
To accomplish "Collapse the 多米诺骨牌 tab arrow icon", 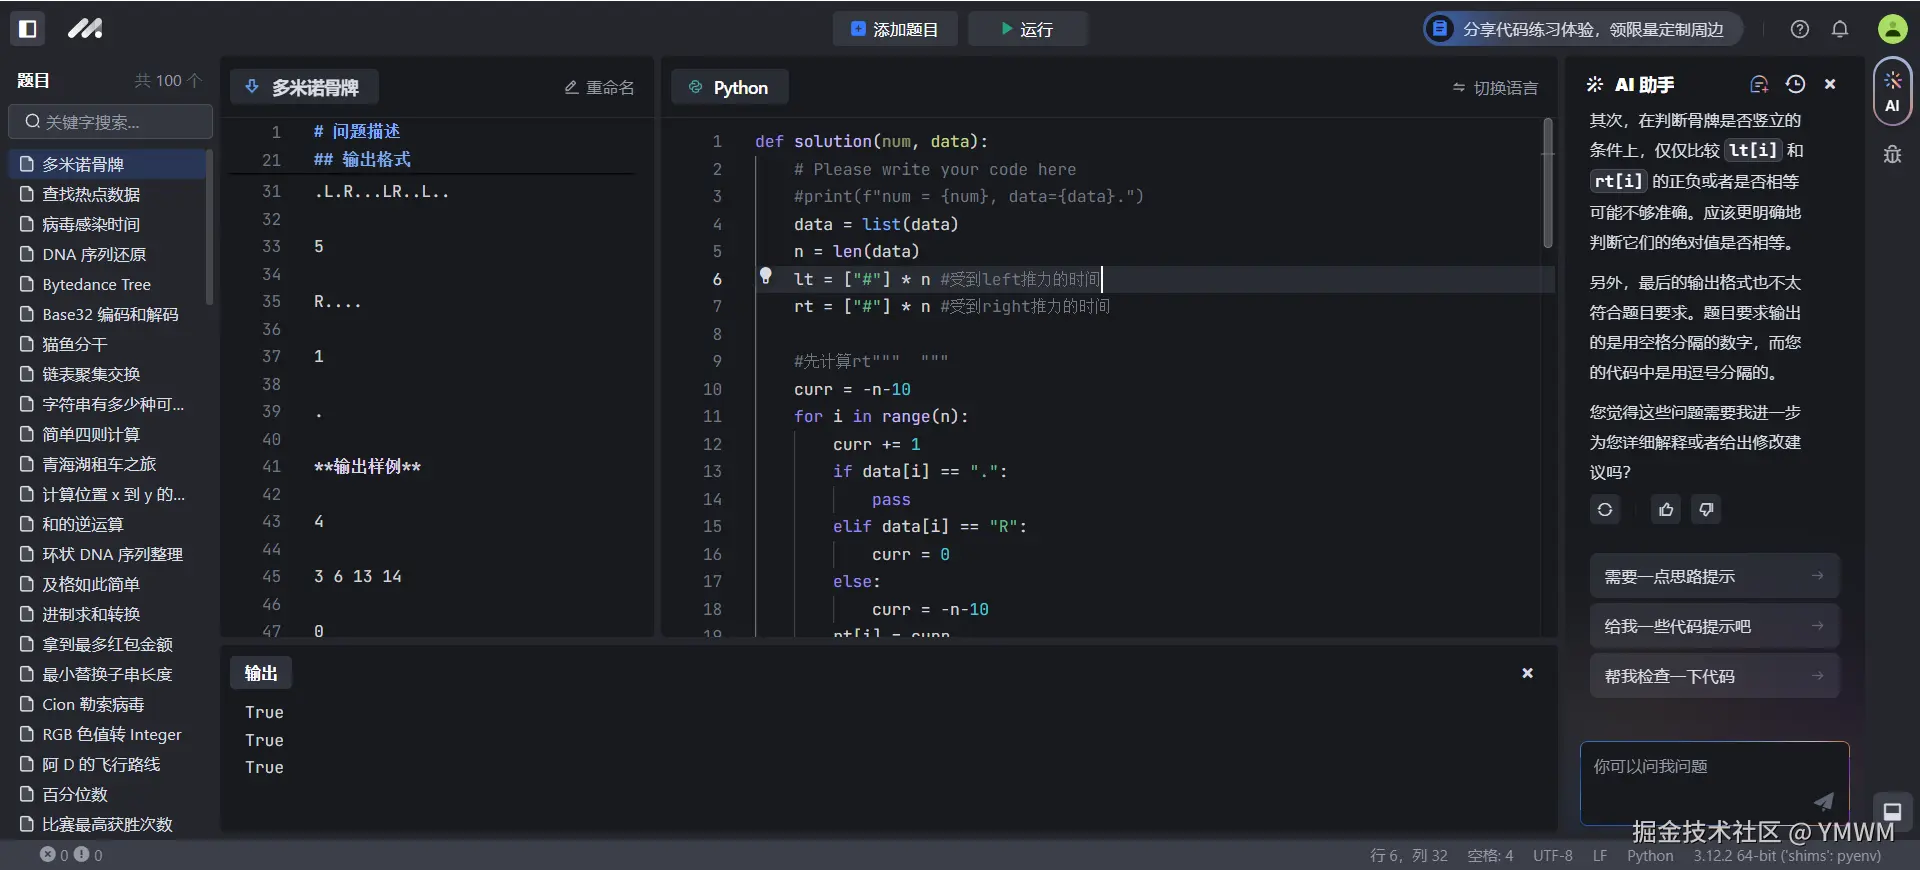I will pyautogui.click(x=252, y=87).
